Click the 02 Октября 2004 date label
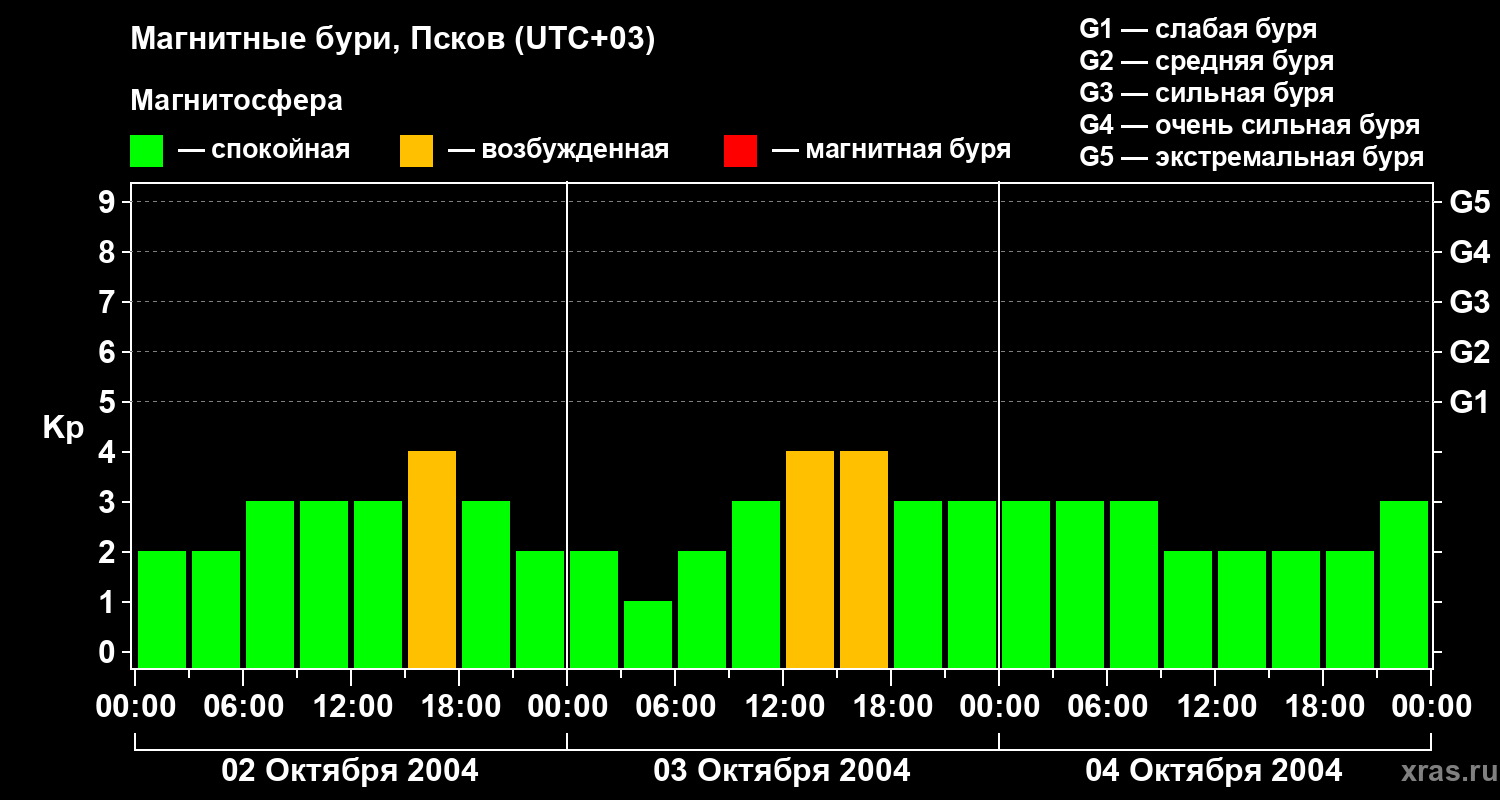 tap(350, 771)
